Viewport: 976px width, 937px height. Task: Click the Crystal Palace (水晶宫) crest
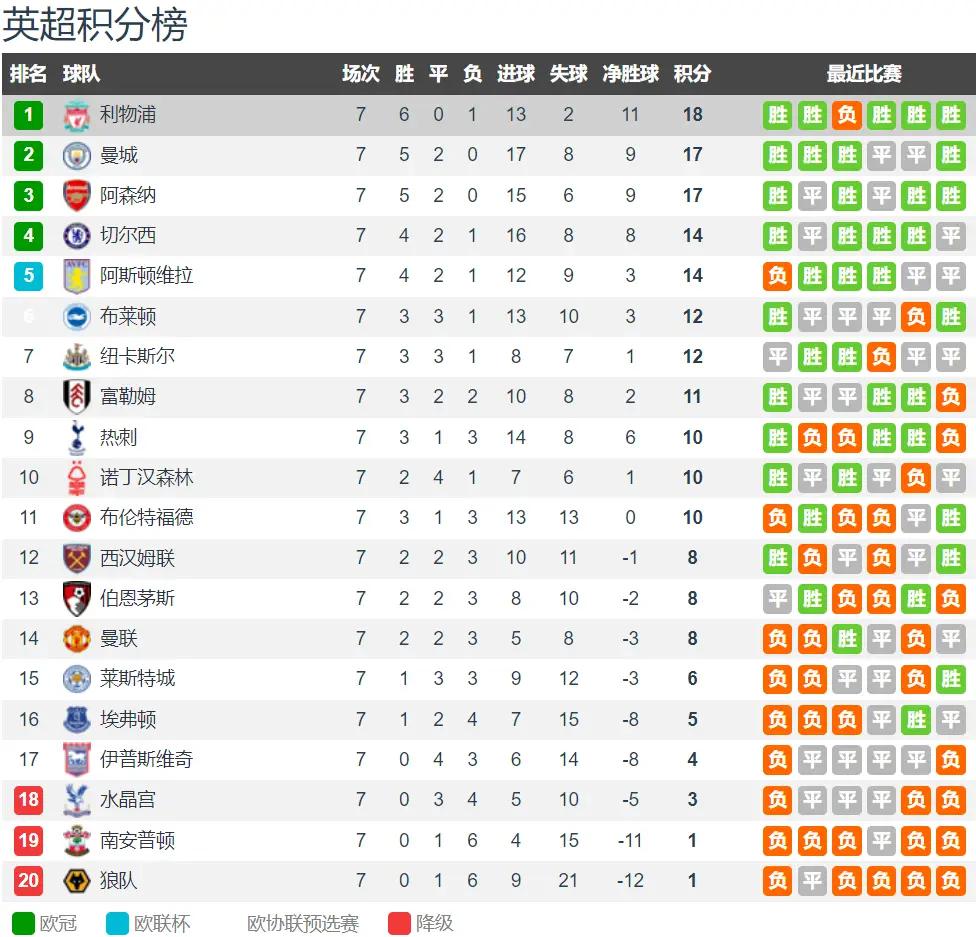click(x=77, y=800)
